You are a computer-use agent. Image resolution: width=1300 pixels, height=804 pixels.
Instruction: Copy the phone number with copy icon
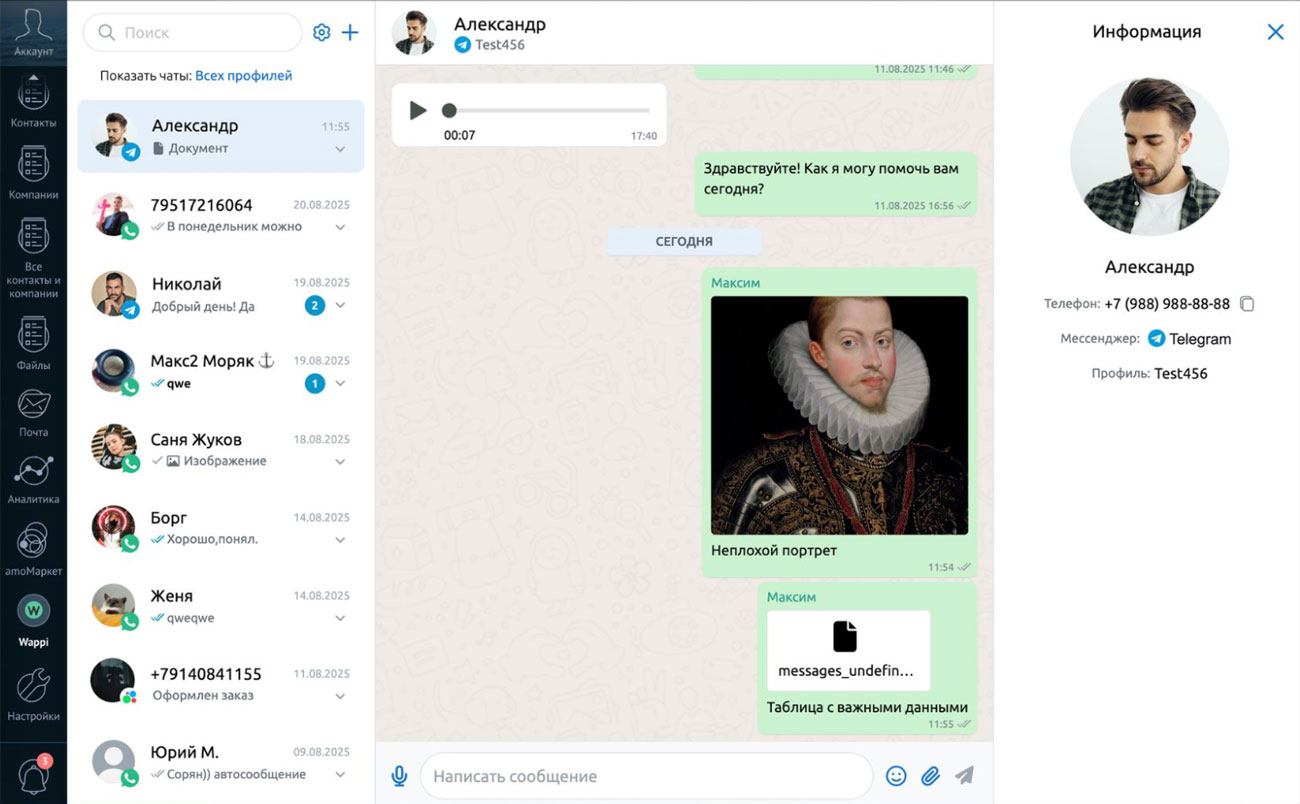point(1247,304)
